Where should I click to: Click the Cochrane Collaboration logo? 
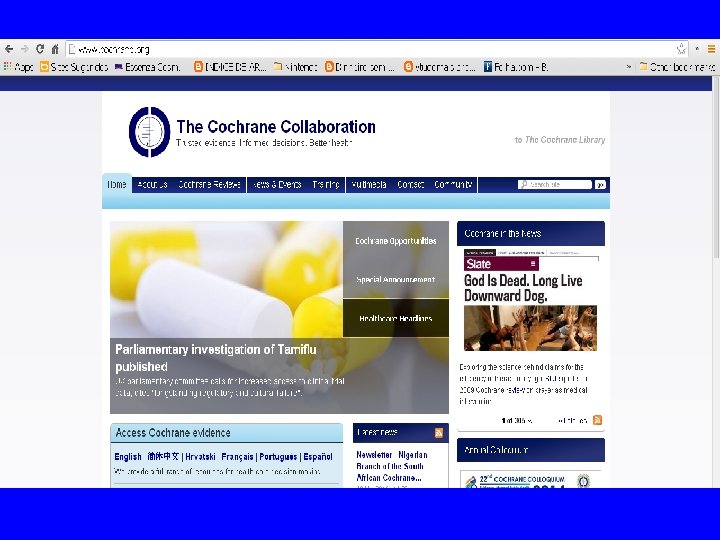[150, 132]
